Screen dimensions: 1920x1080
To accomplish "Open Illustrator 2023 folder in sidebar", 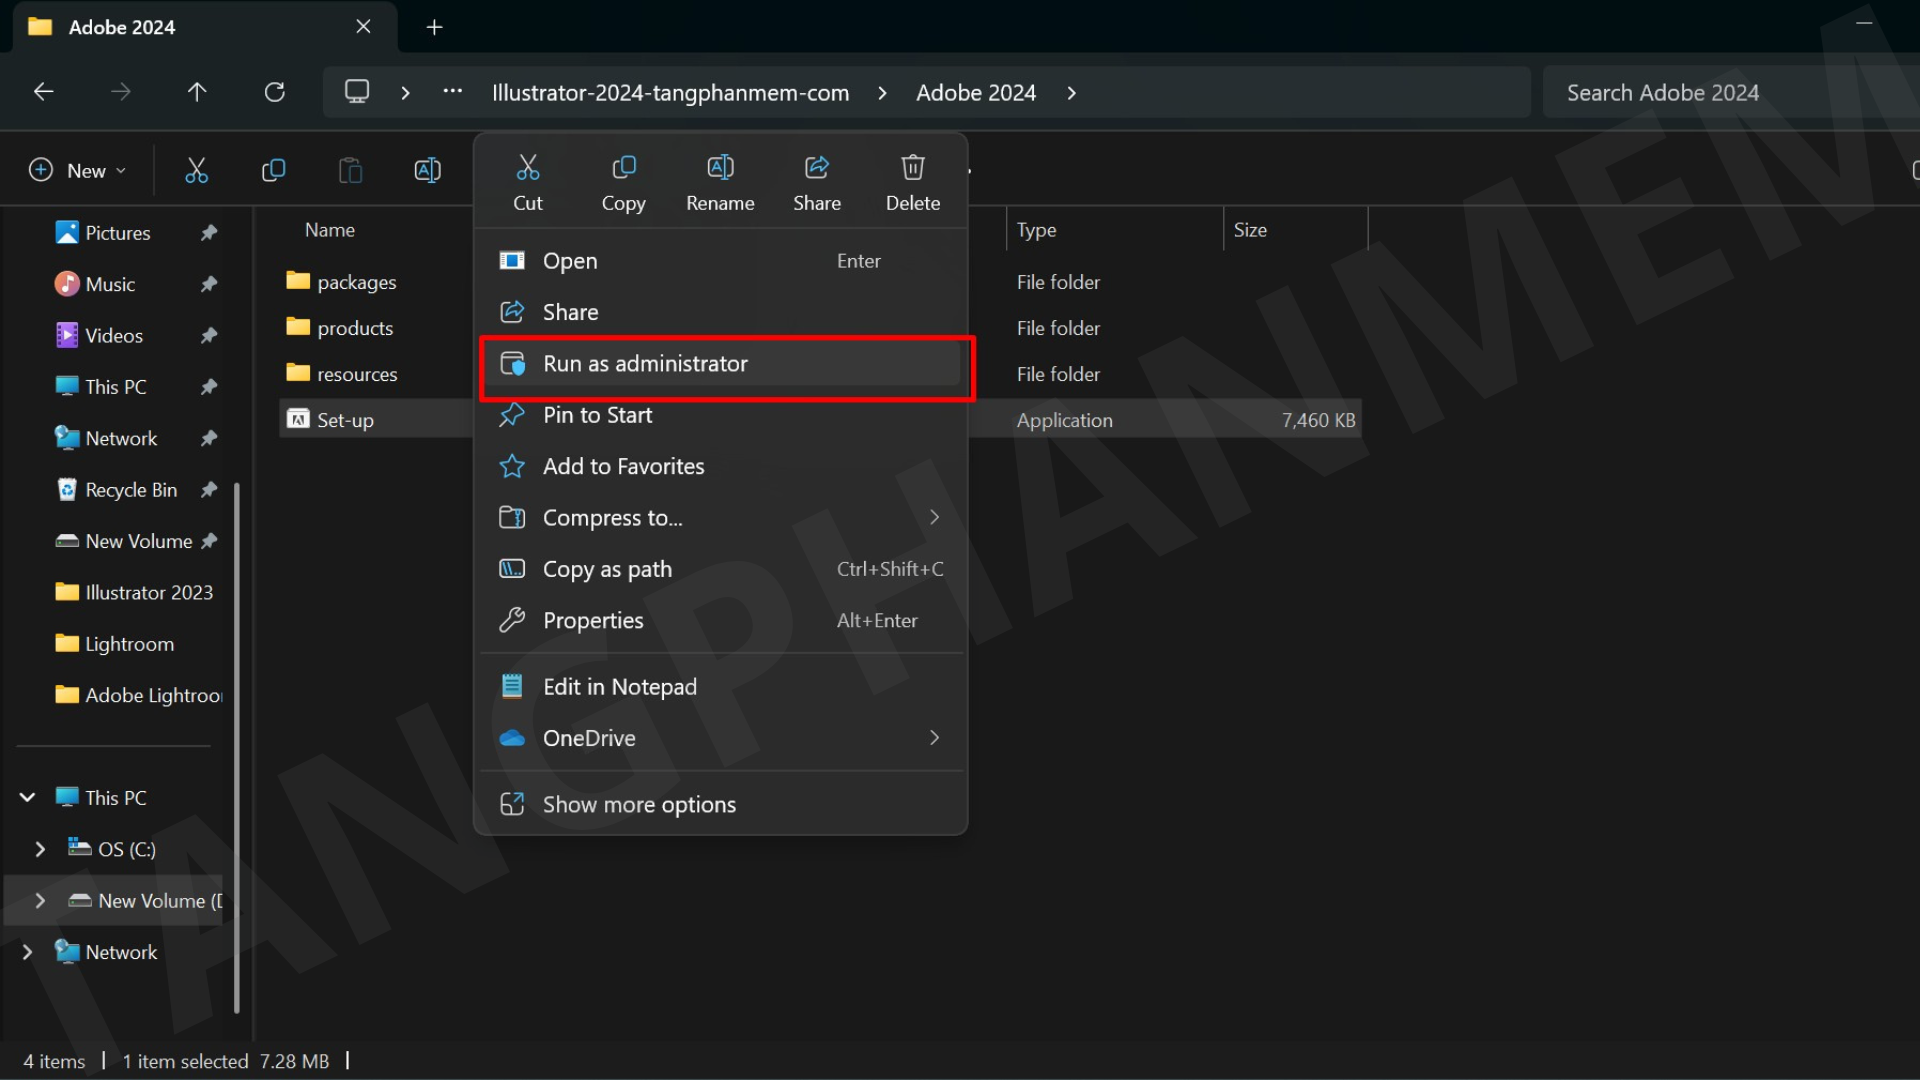I will [x=149, y=593].
